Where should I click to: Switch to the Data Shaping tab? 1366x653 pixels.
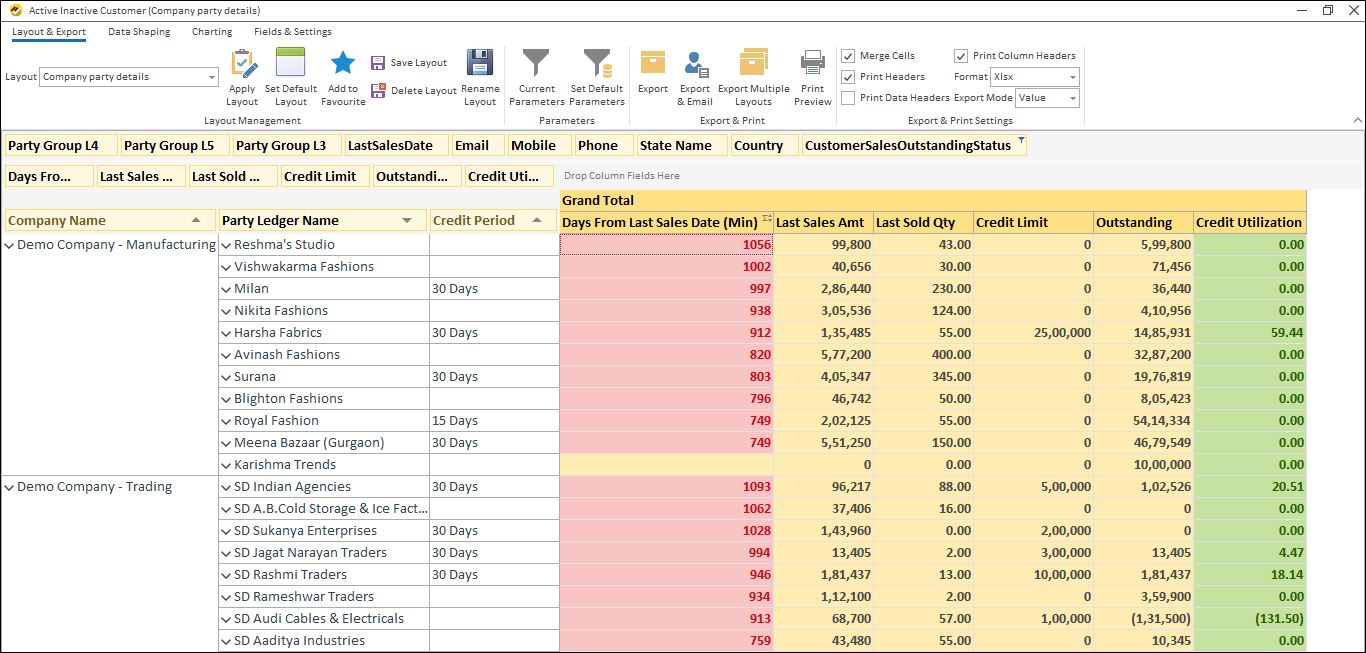(139, 31)
